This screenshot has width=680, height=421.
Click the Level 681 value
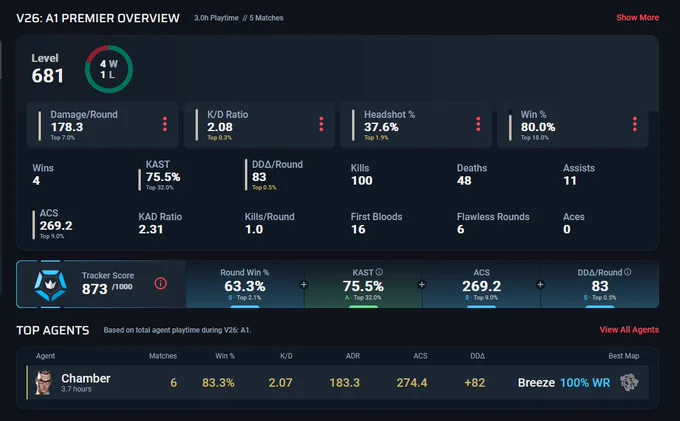click(x=48, y=76)
